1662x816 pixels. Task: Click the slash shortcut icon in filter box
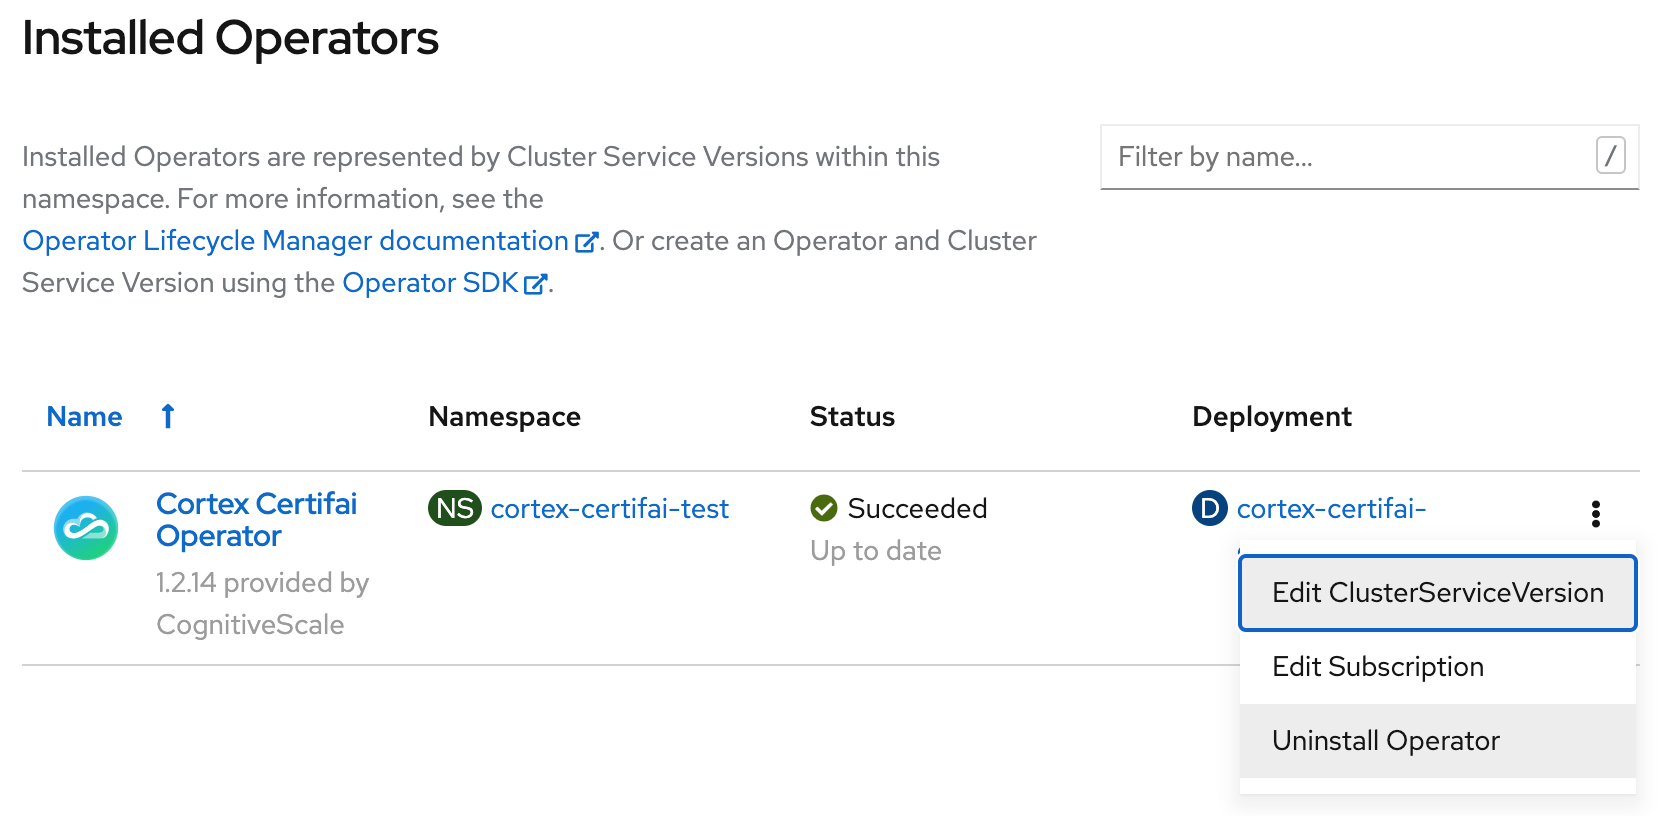point(1610,155)
